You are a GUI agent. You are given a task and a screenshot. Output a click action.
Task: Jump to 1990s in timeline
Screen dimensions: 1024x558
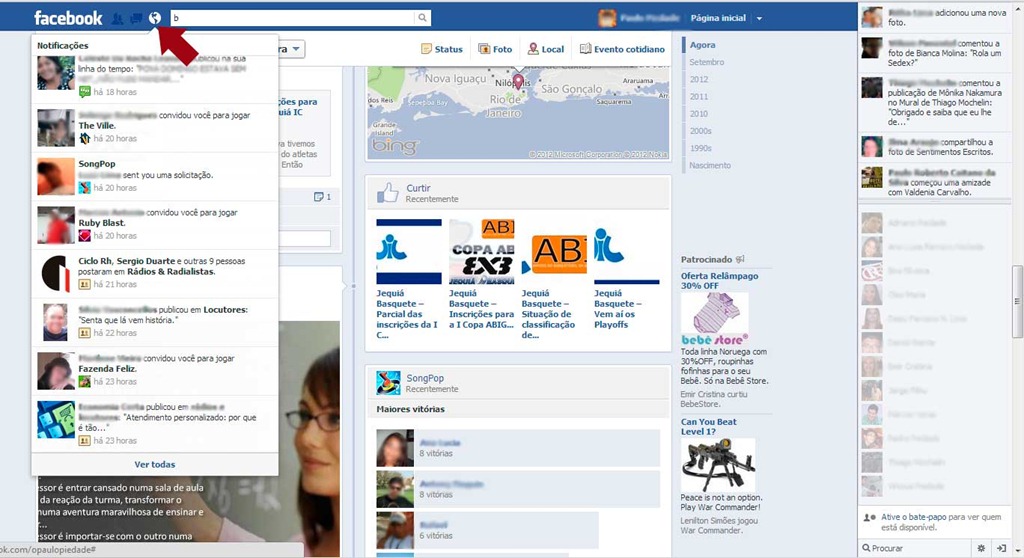click(x=701, y=148)
